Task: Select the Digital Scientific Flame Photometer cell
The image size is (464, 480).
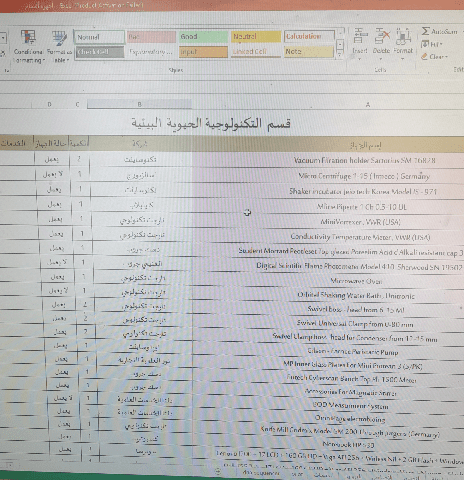Action: (359, 266)
